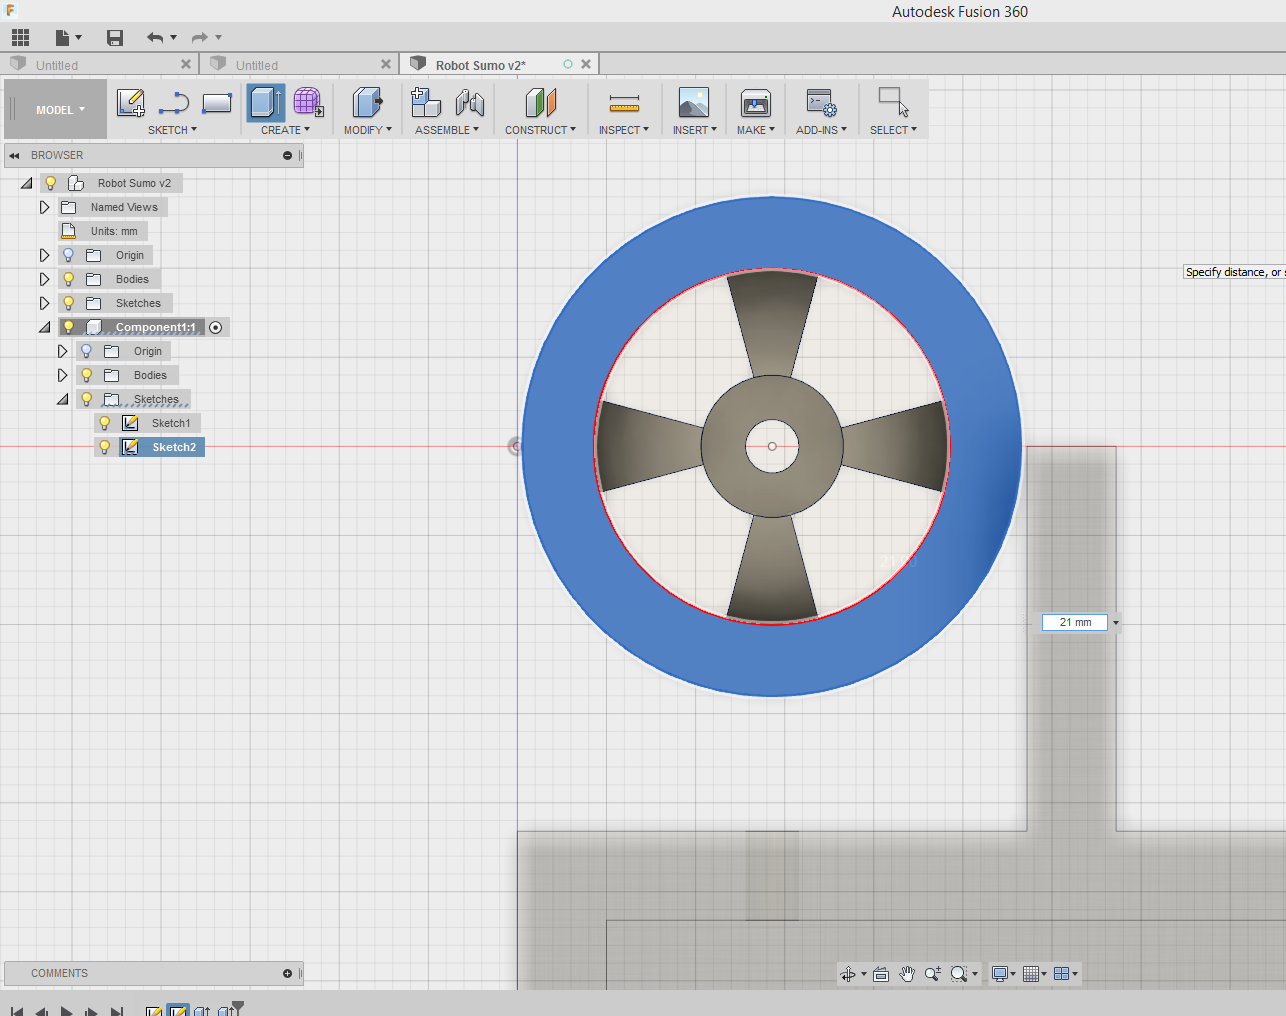Viewport: 1286px width, 1016px height.
Task: Open the distance input dropdown arrow
Action: (x=1116, y=623)
